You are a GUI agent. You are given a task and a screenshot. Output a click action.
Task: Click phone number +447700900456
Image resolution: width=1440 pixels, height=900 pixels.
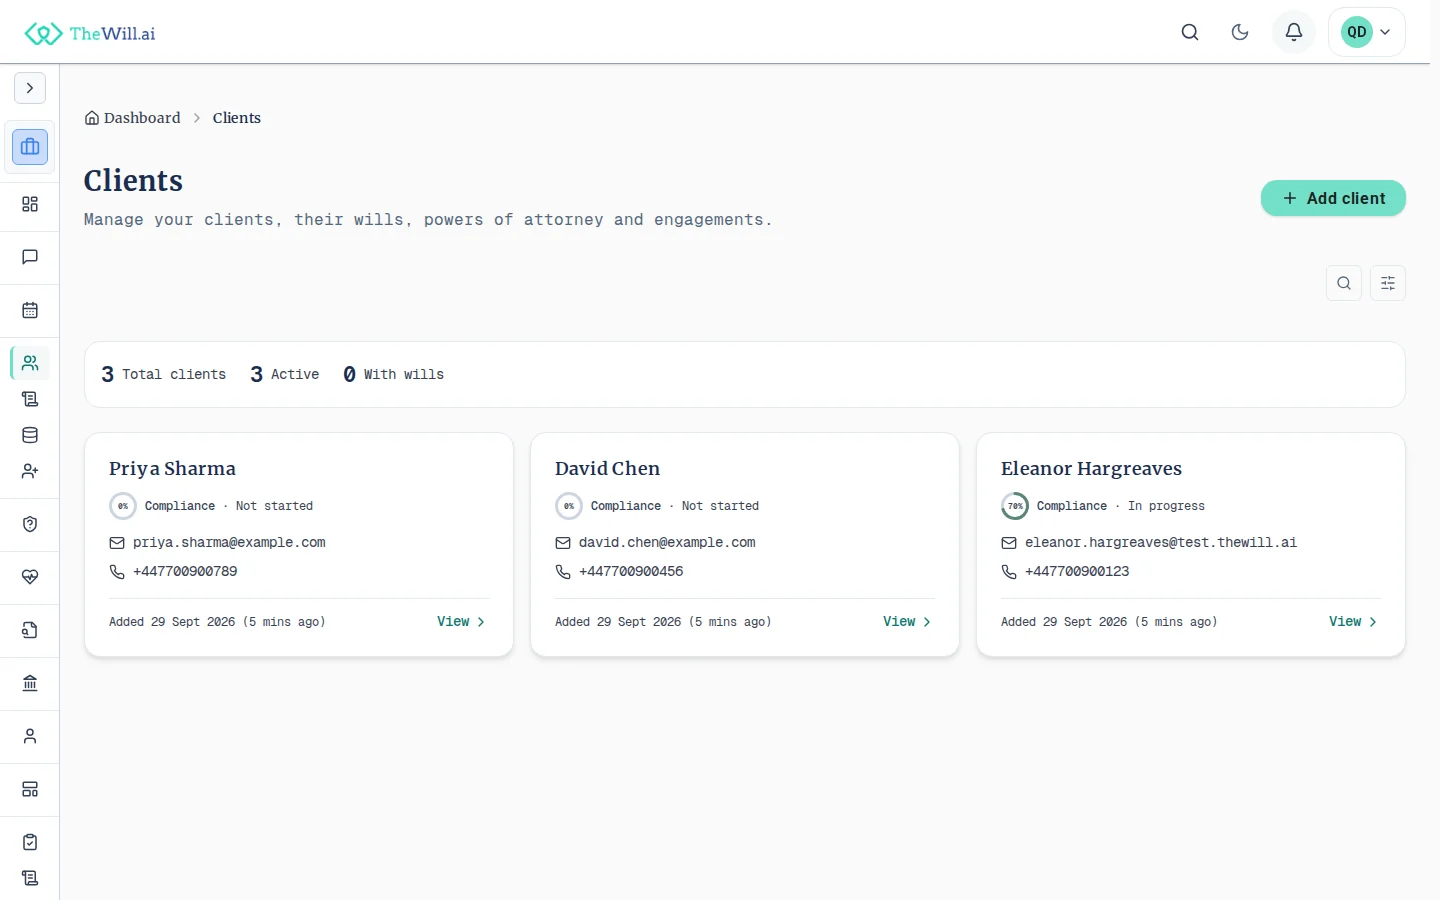631,572
